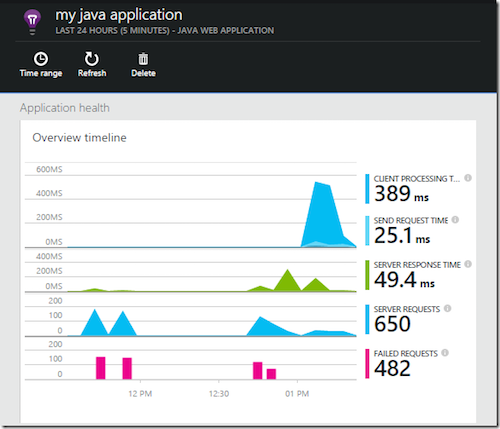Open the 650 server requests tile
Image resolution: width=500 pixels, height=429 pixels.
pyautogui.click(x=392, y=324)
